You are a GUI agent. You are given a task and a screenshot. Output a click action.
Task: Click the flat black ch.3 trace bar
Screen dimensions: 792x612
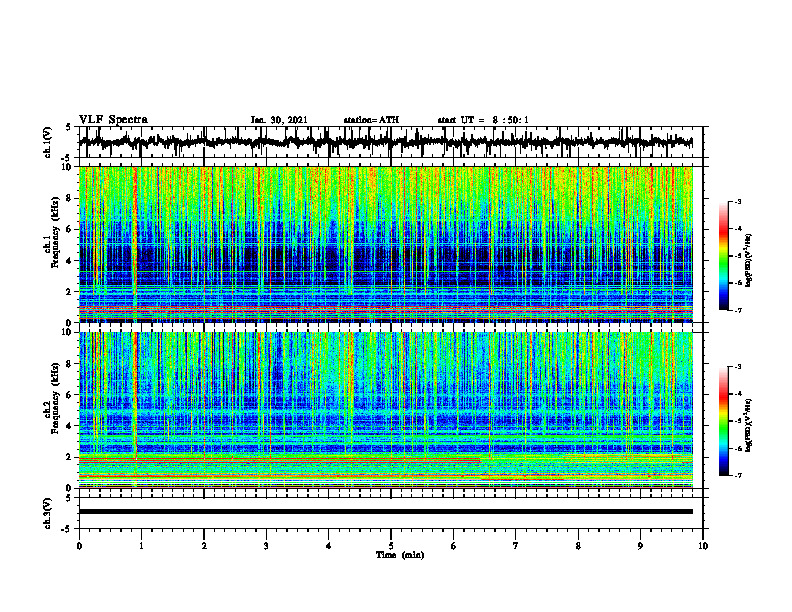click(385, 512)
